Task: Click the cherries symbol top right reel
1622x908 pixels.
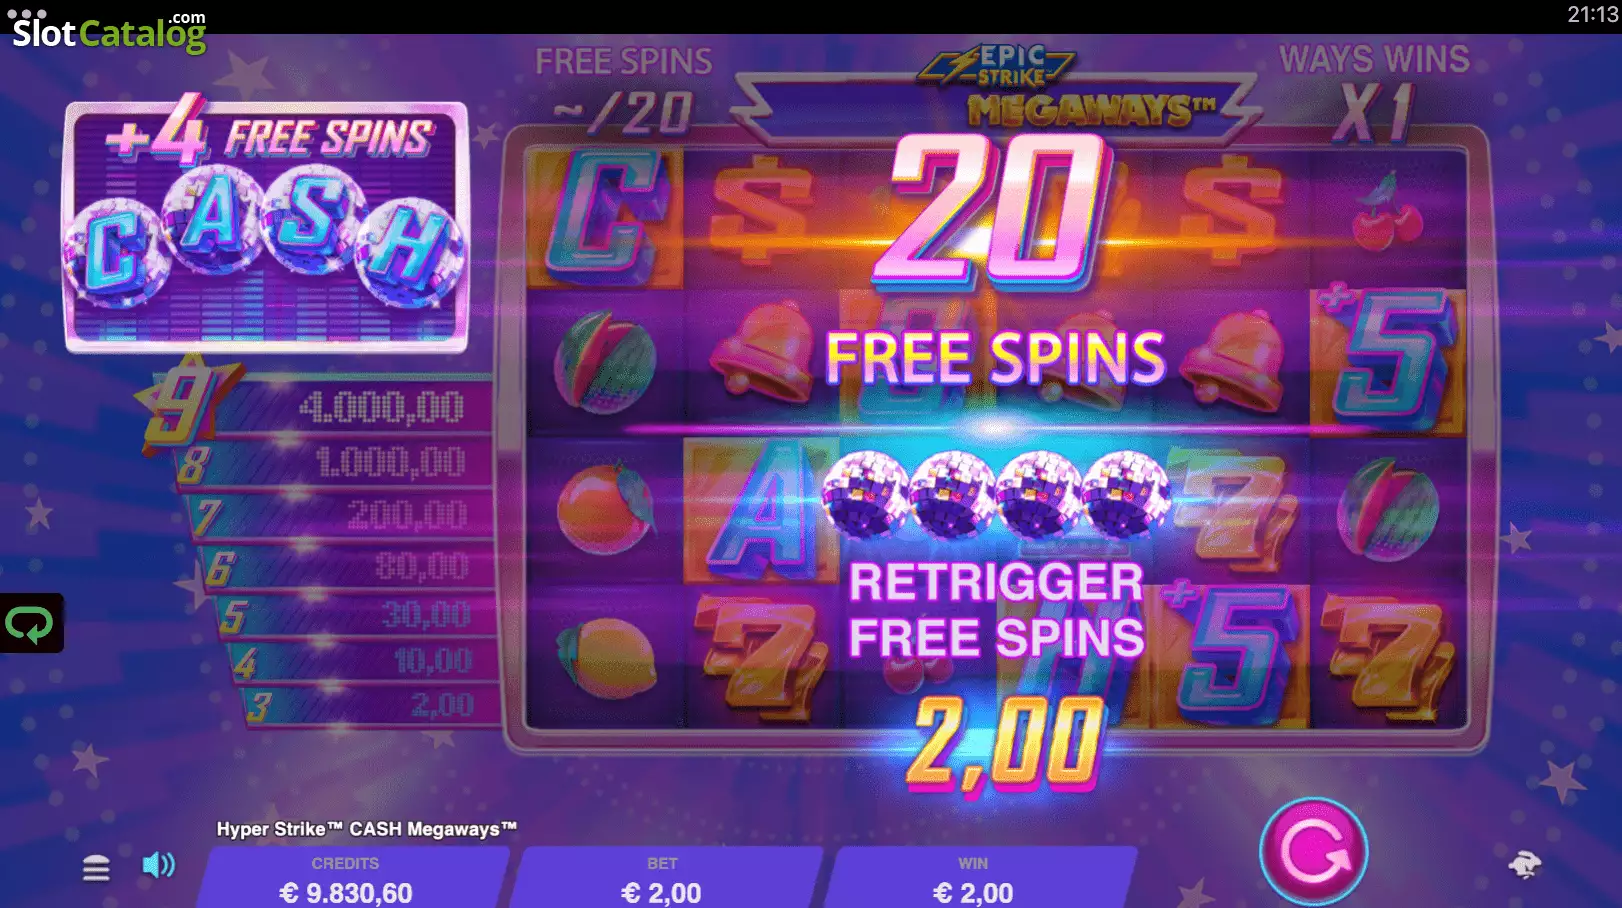Action: coord(1386,212)
